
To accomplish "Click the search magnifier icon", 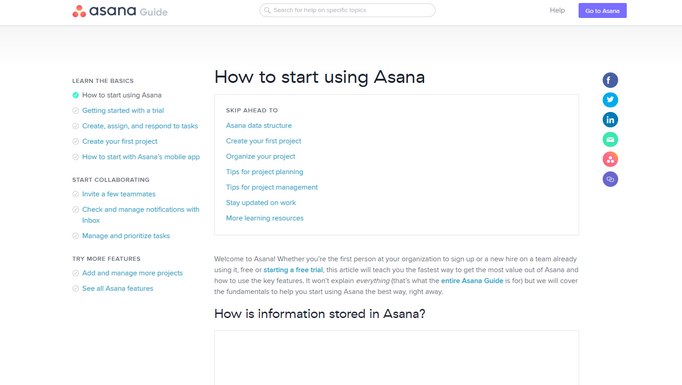I will (x=267, y=10).
